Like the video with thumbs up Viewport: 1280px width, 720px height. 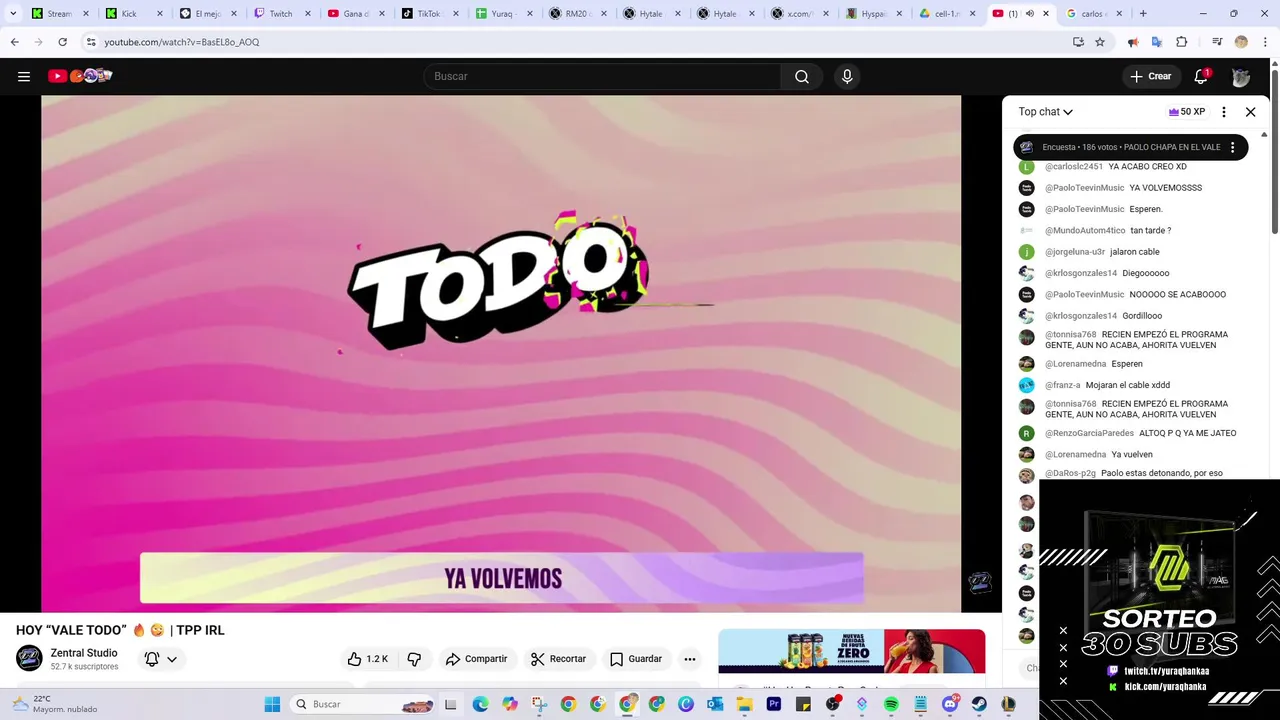[367, 659]
